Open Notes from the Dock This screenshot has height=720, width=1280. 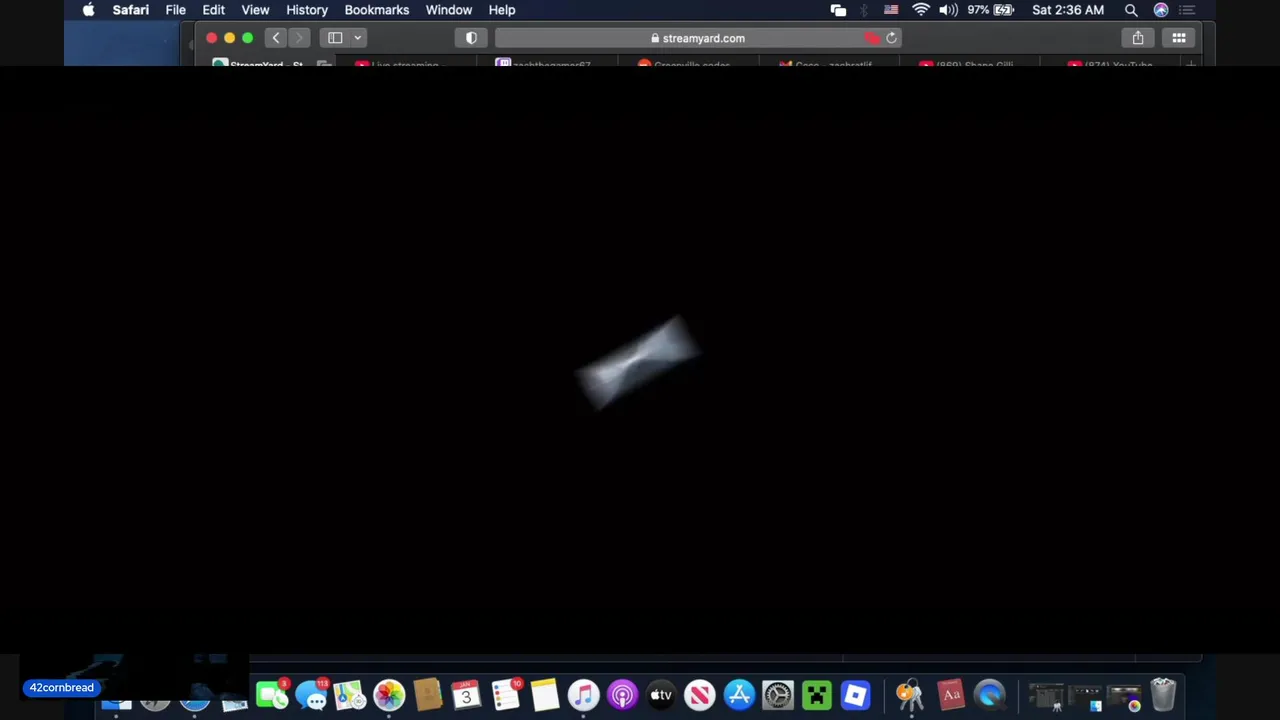tap(544, 695)
